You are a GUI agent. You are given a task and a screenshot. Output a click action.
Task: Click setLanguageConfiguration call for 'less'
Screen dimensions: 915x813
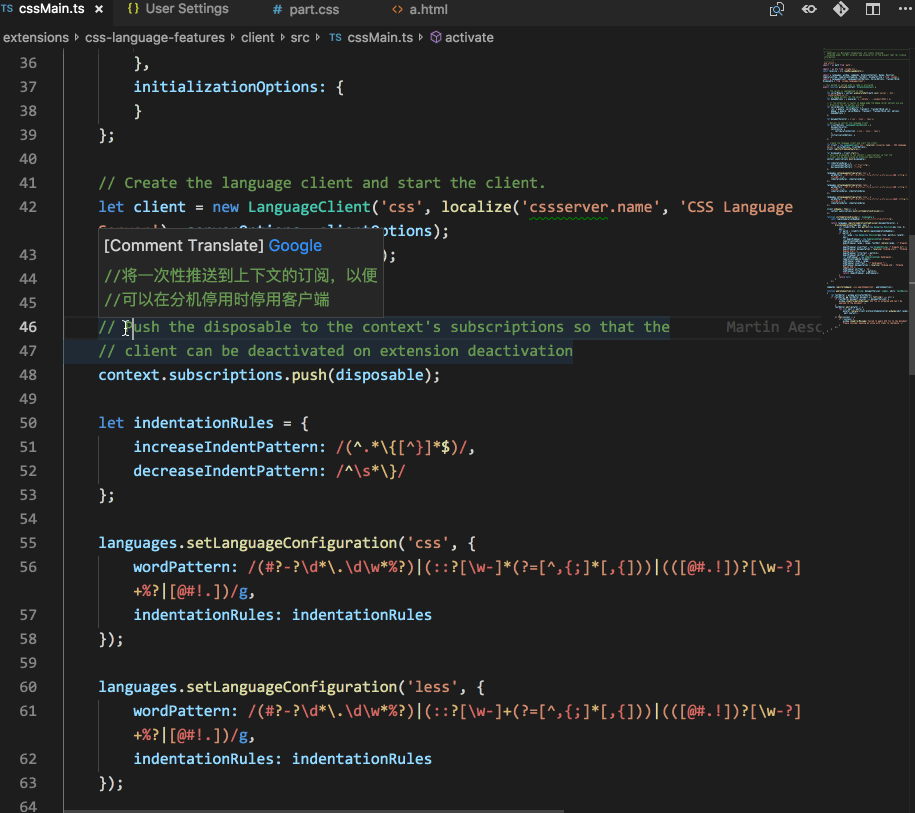coord(291,687)
